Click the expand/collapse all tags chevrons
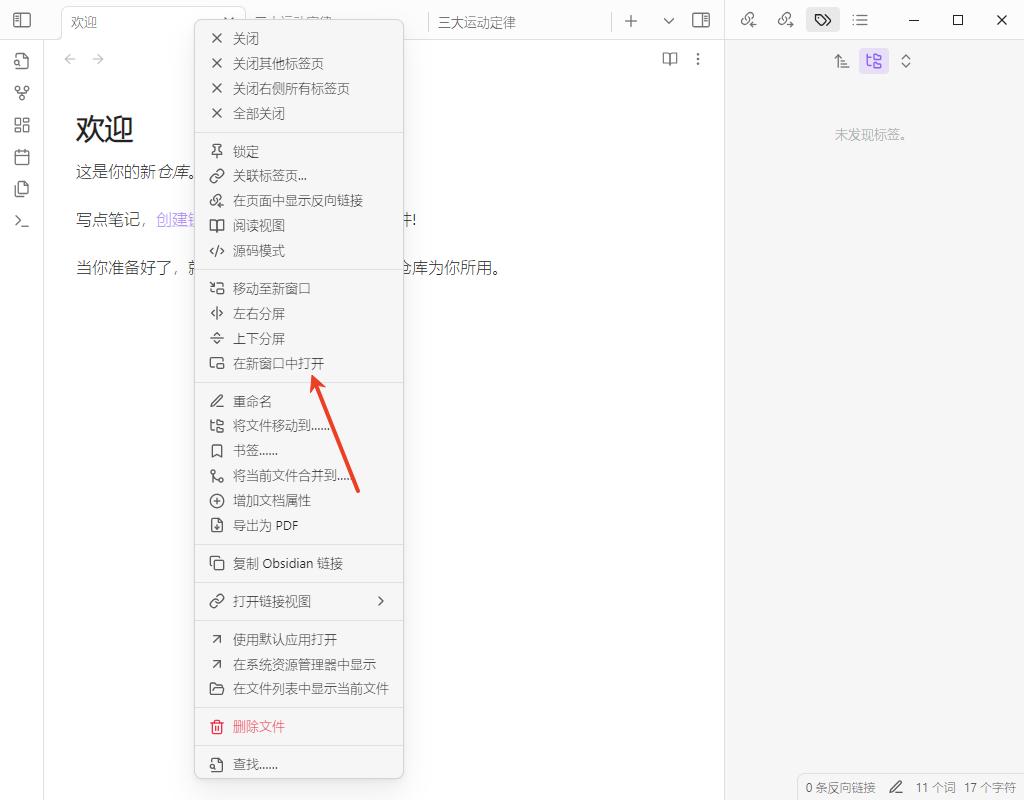This screenshot has width=1024, height=800. pyautogui.click(x=905, y=61)
